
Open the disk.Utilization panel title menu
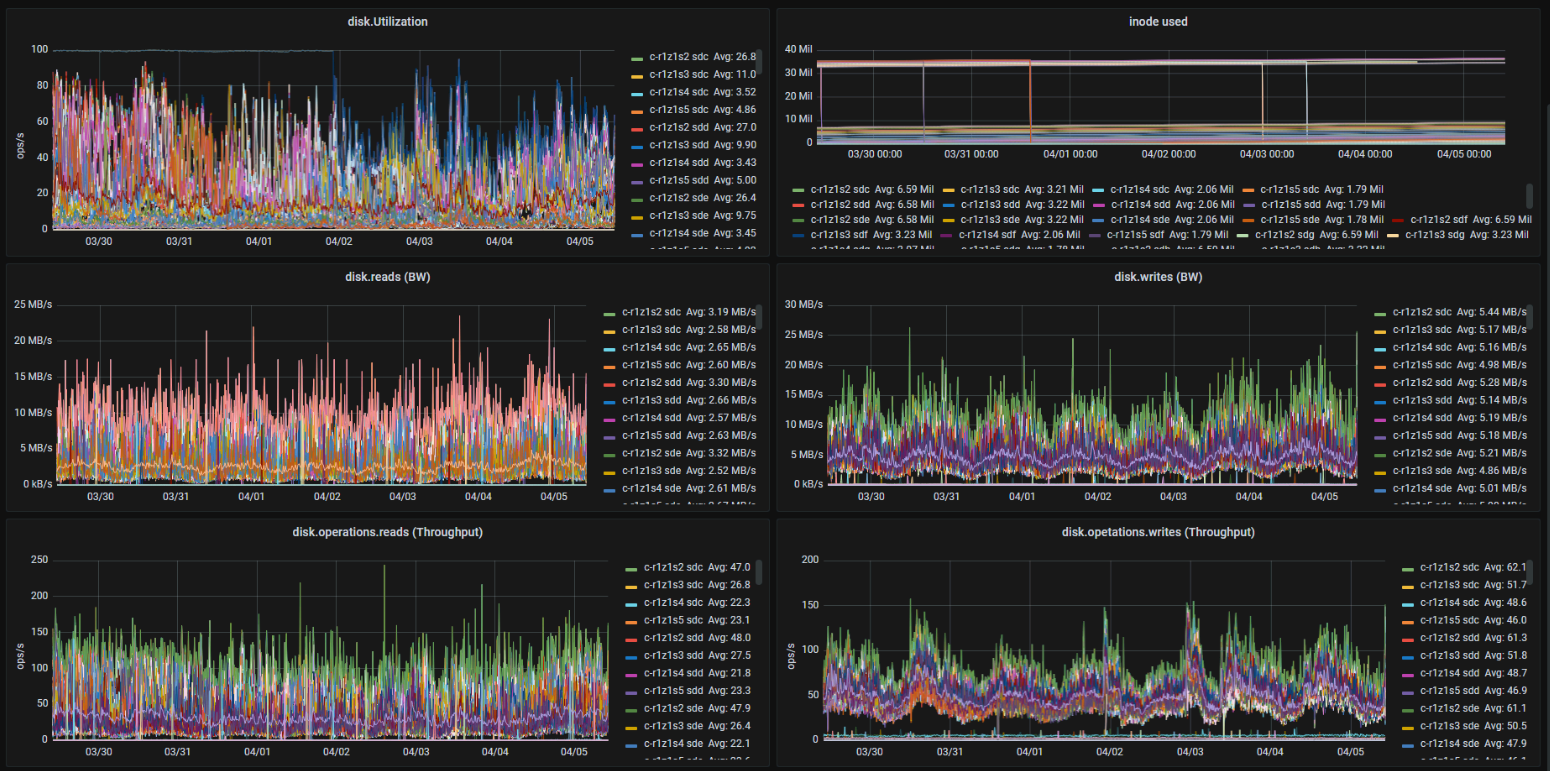tap(387, 21)
